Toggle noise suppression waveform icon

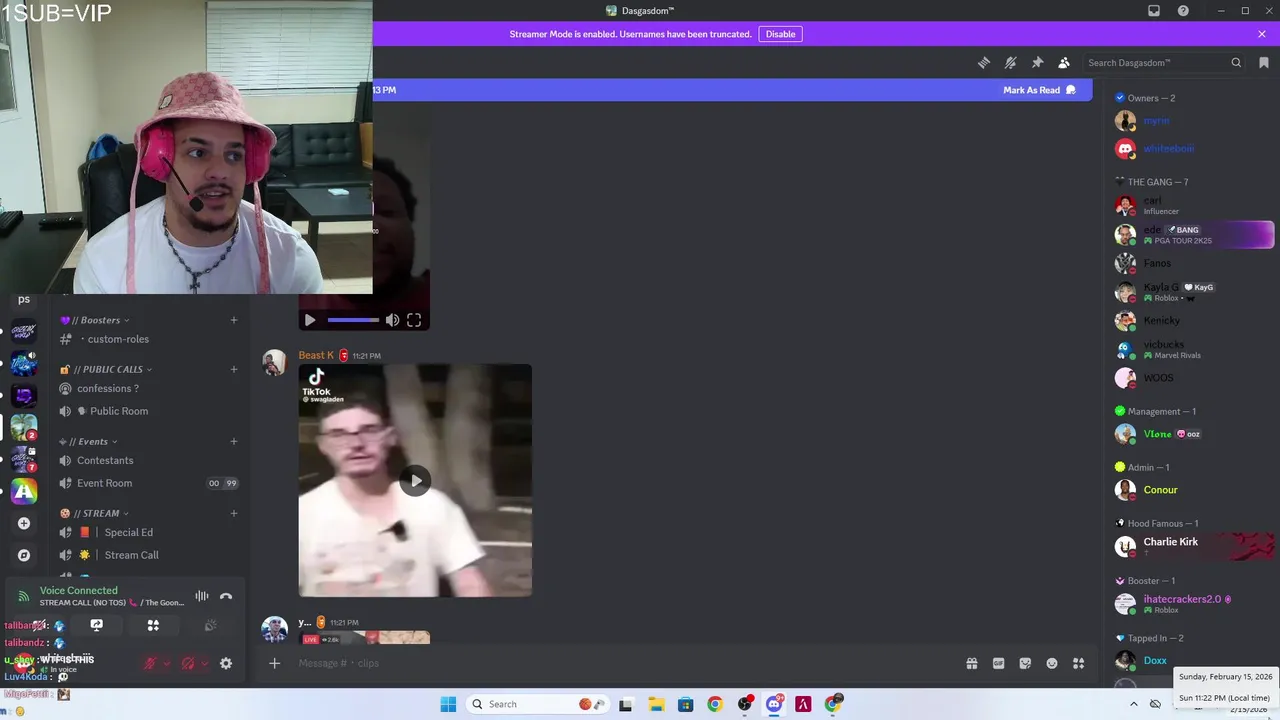(x=202, y=596)
